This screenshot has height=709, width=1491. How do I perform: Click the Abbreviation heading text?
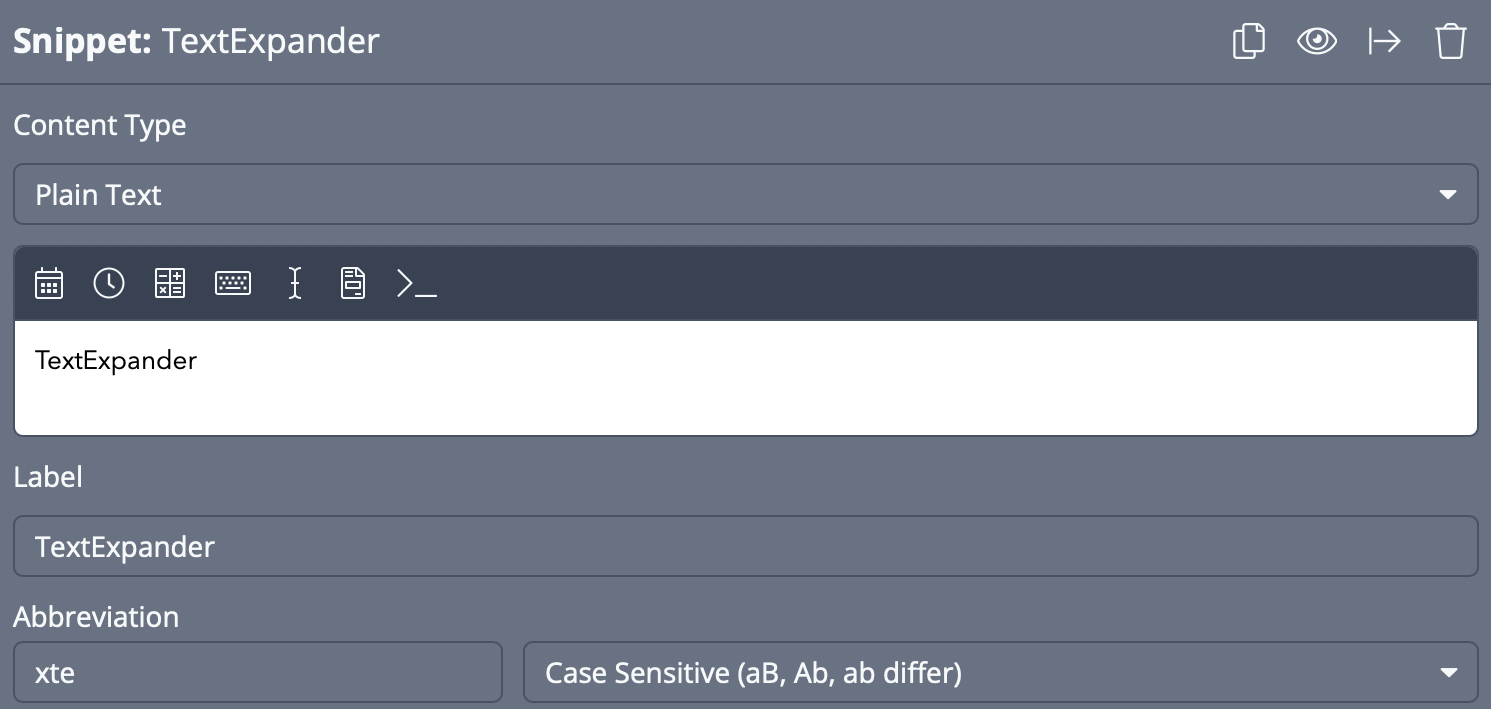coord(96,617)
